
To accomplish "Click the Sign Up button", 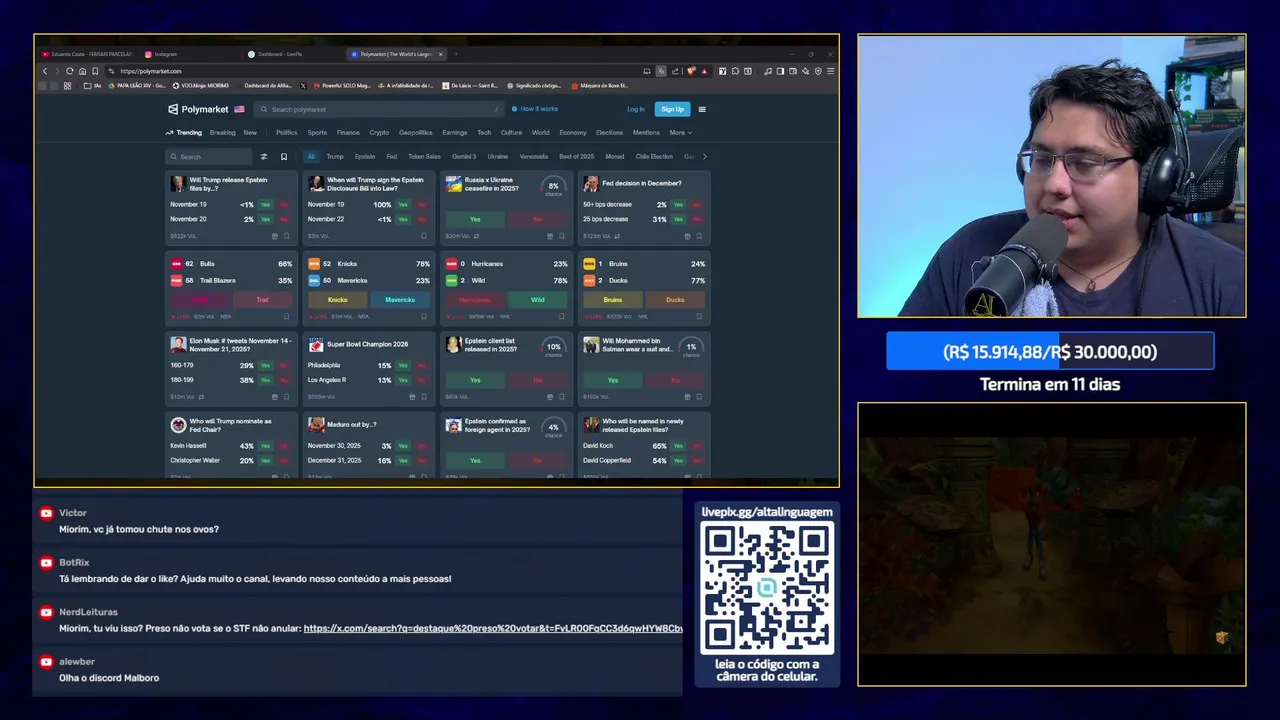I will [x=673, y=109].
